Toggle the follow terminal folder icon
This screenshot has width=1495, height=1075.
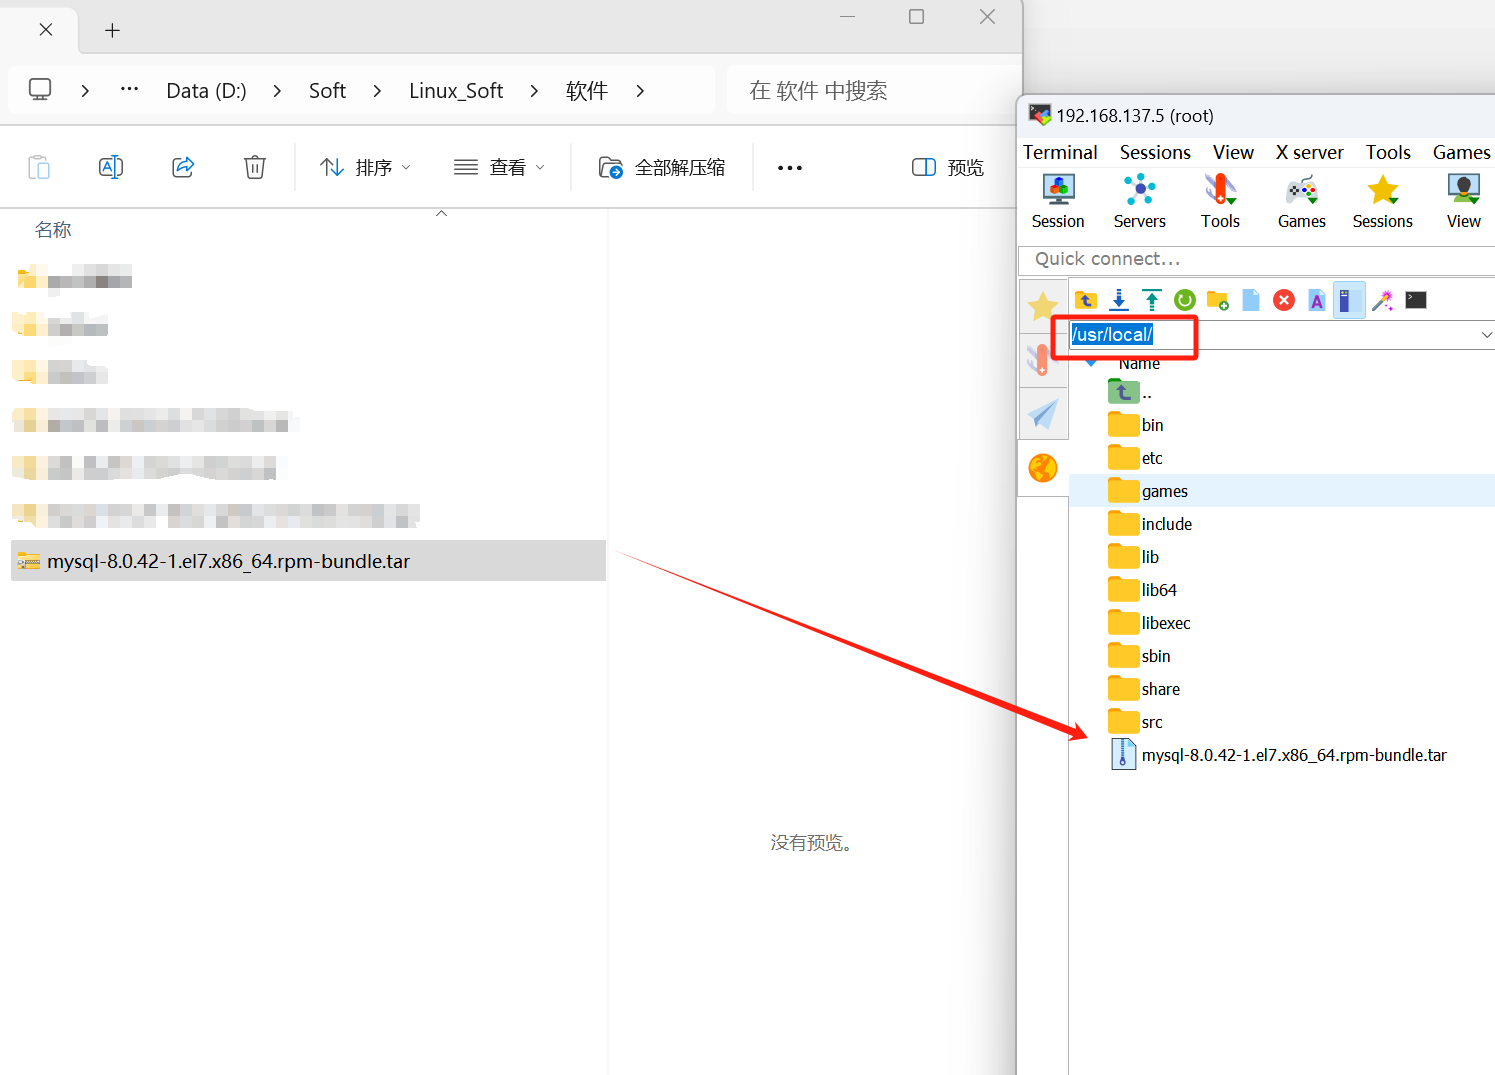(1349, 300)
